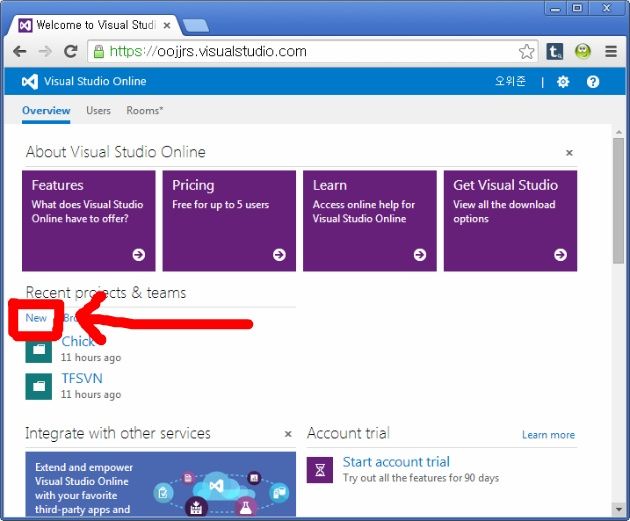Switch to the Users tab
This screenshot has height=521, width=630.
[98, 110]
